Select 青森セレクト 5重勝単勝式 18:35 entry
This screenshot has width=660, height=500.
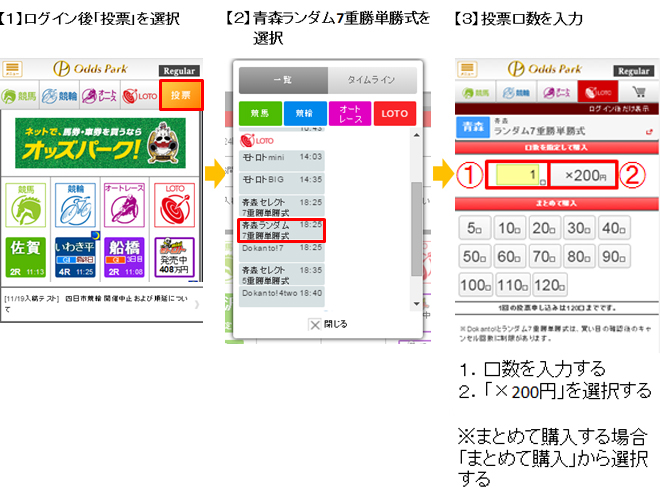coord(282,274)
